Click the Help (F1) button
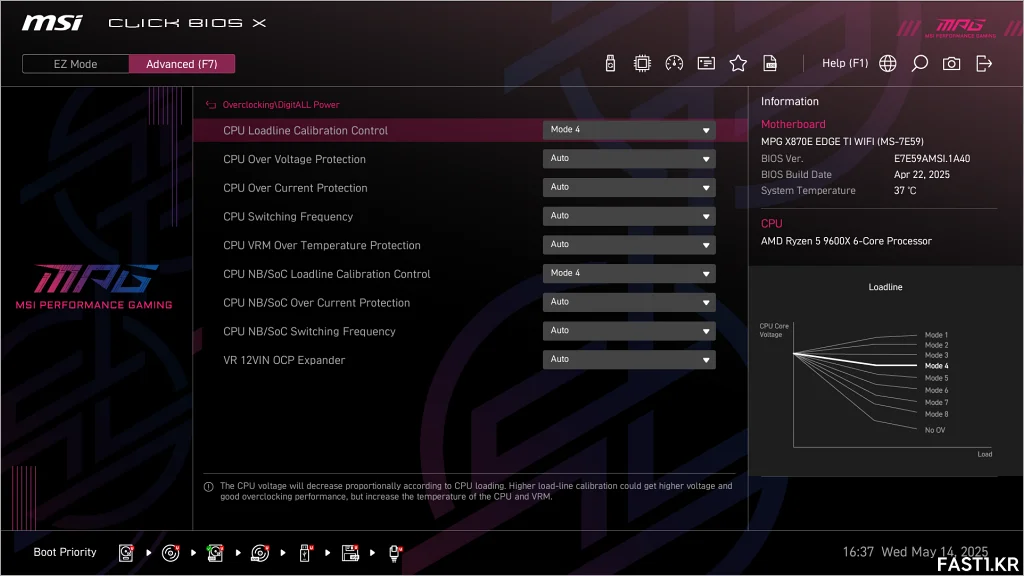Viewport: 1024px width, 576px height. 845,63
